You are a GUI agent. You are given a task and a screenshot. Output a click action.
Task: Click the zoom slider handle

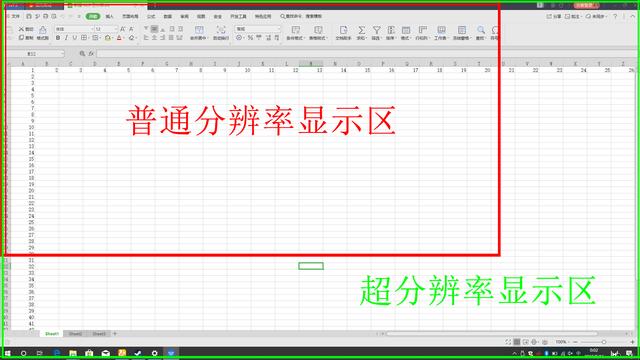click(x=604, y=342)
